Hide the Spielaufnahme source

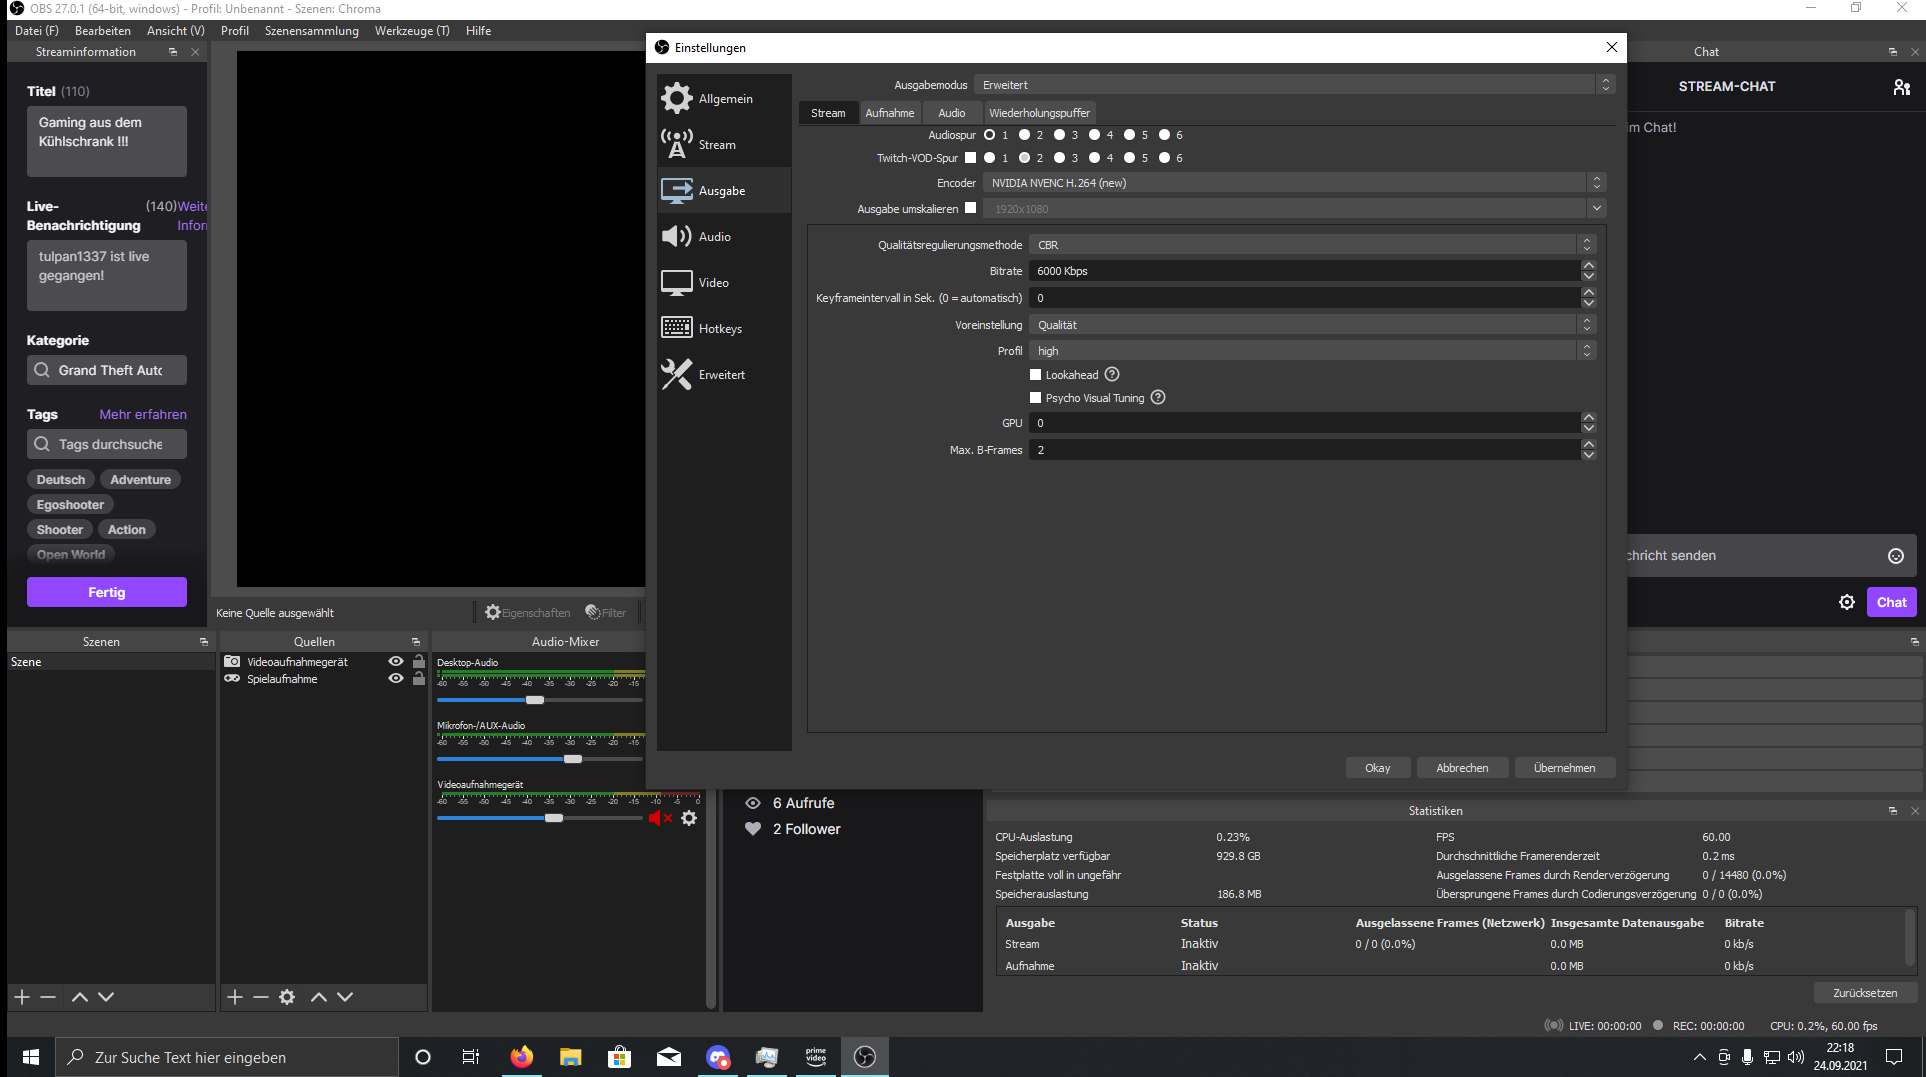coord(396,679)
